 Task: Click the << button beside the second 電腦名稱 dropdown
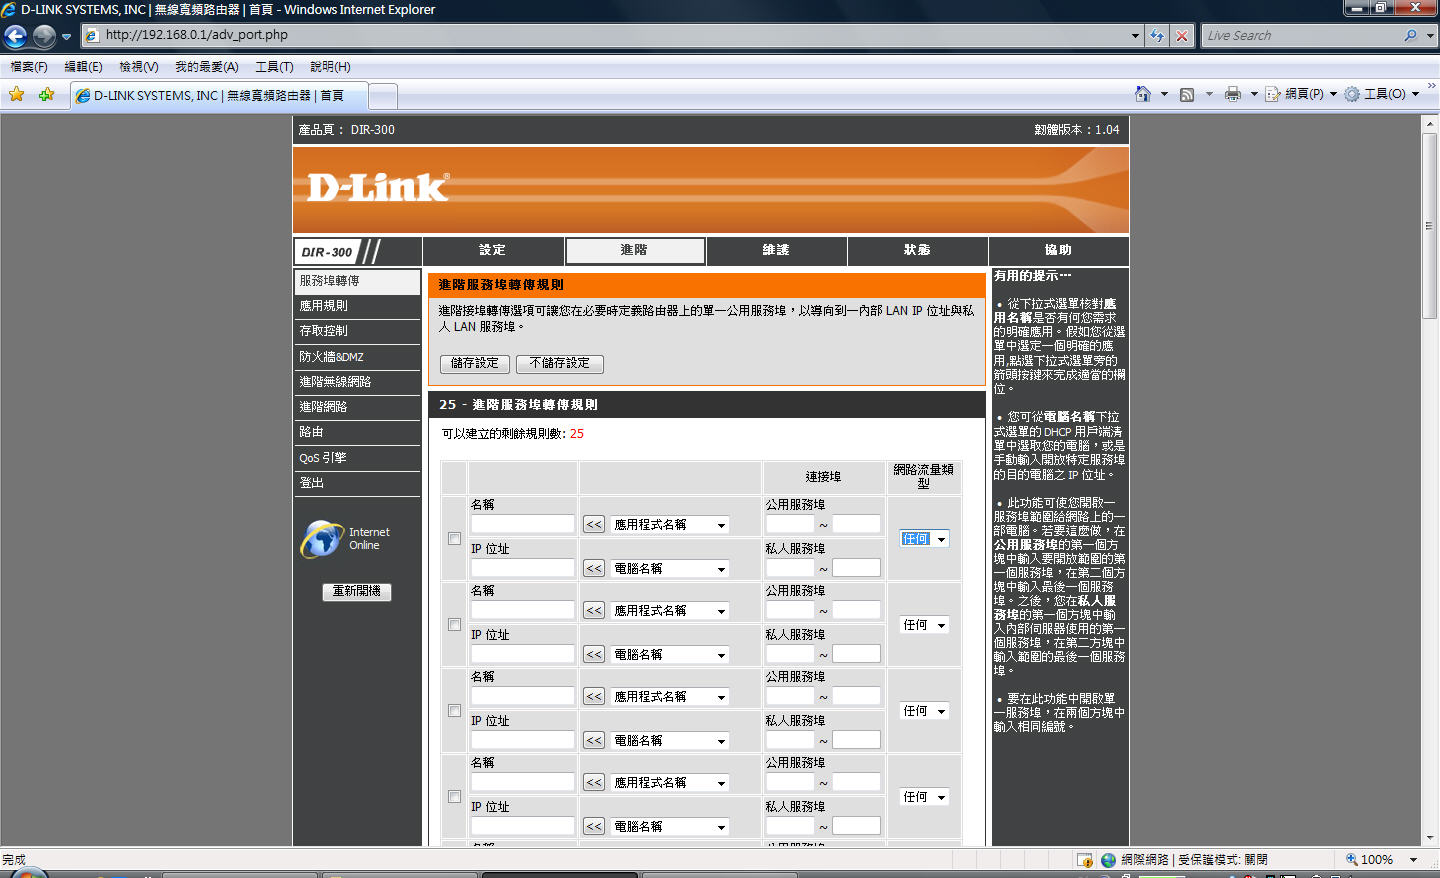click(594, 654)
